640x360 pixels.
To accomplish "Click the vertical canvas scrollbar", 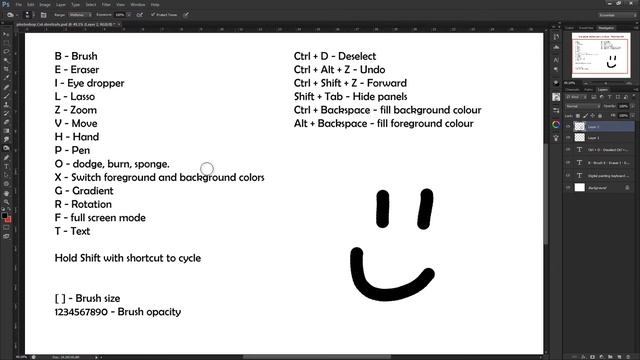I will click(x=546, y=194).
